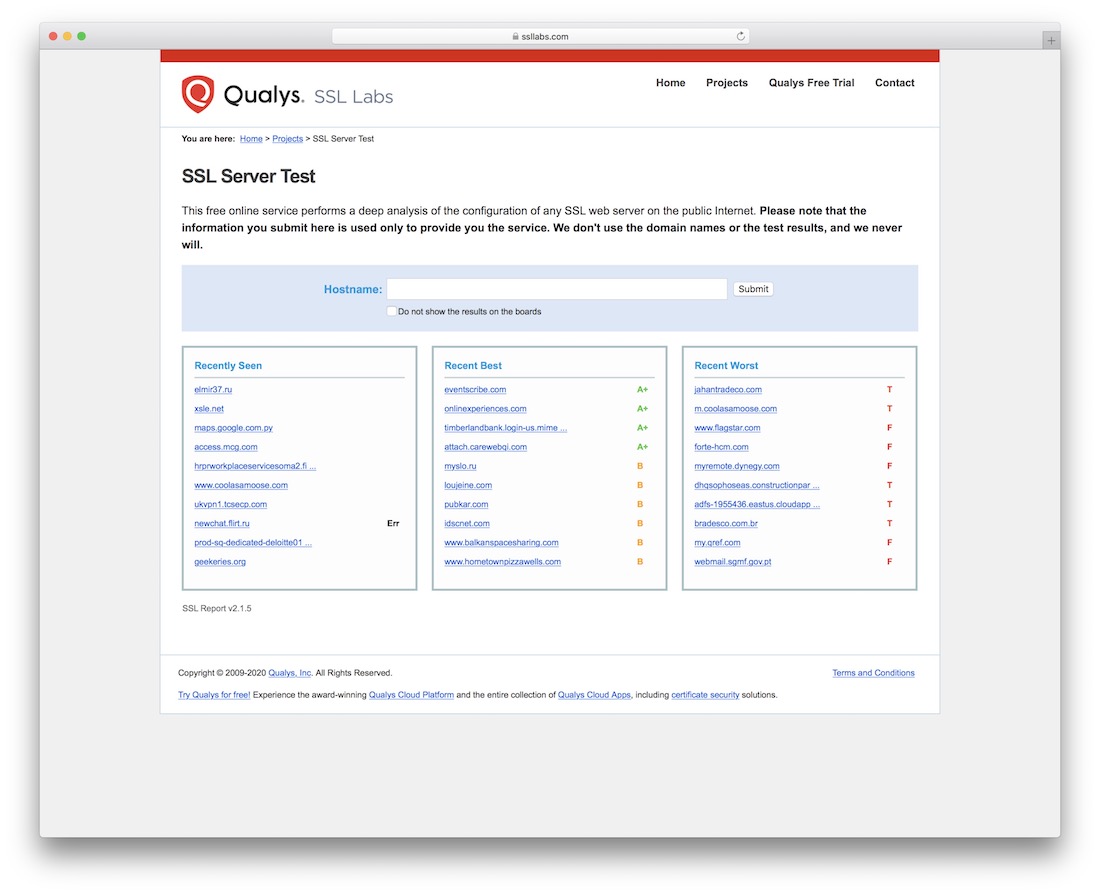Click the Err status next to newchat.flirt.ru
This screenshot has height=894, width=1100.
(393, 523)
